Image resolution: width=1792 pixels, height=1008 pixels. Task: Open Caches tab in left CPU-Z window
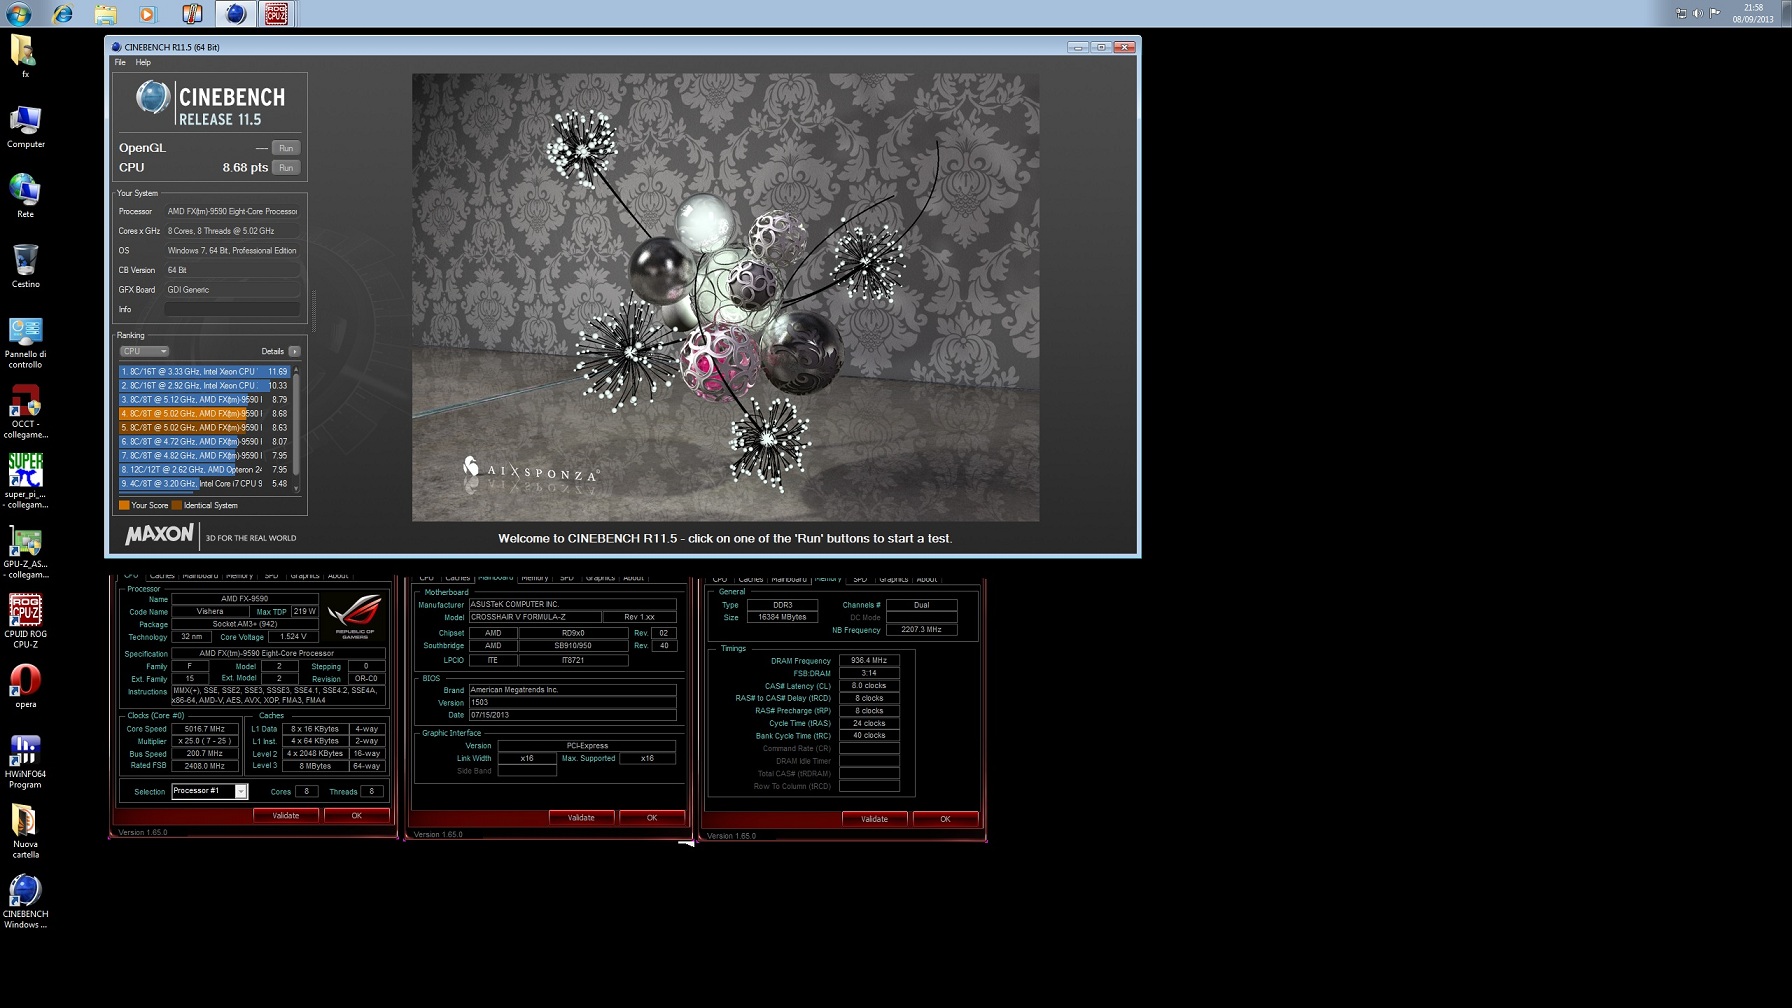(x=162, y=576)
